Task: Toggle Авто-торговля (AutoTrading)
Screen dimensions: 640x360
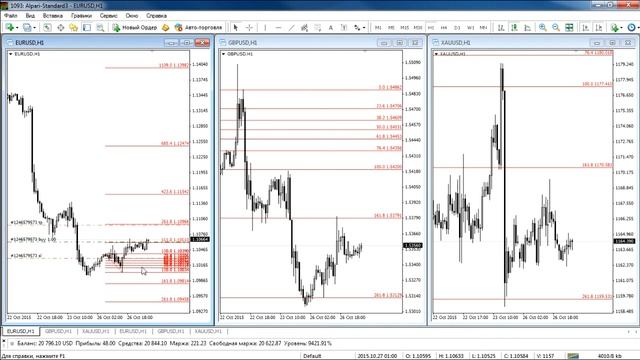Action: (x=198, y=27)
